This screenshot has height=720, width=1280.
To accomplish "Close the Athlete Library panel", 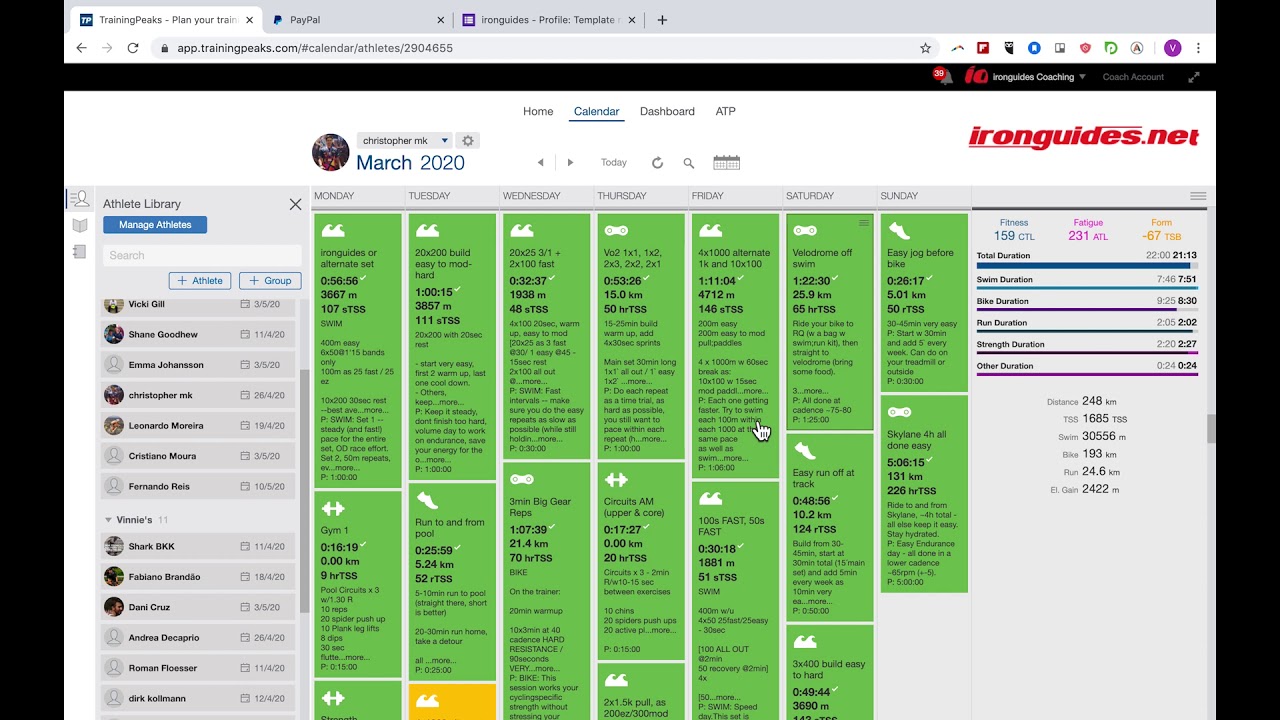I will (x=295, y=204).
